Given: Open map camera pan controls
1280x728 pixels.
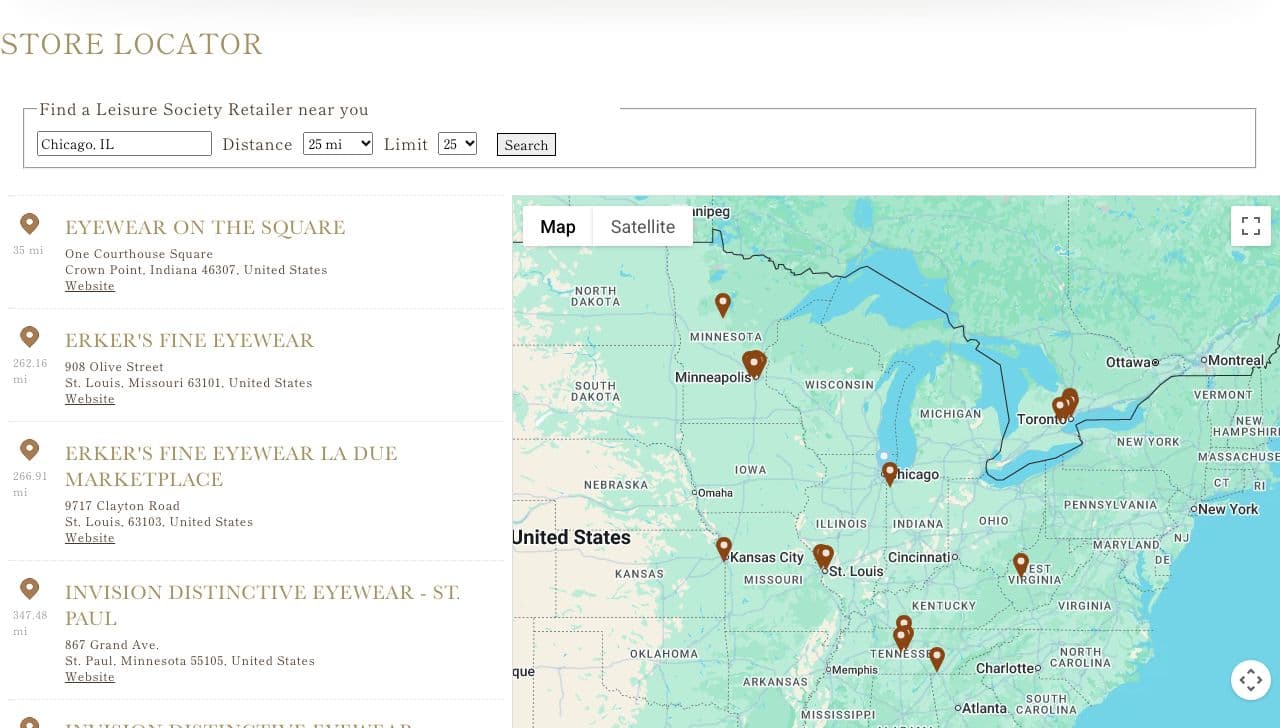Looking at the screenshot, I should click(x=1250, y=680).
